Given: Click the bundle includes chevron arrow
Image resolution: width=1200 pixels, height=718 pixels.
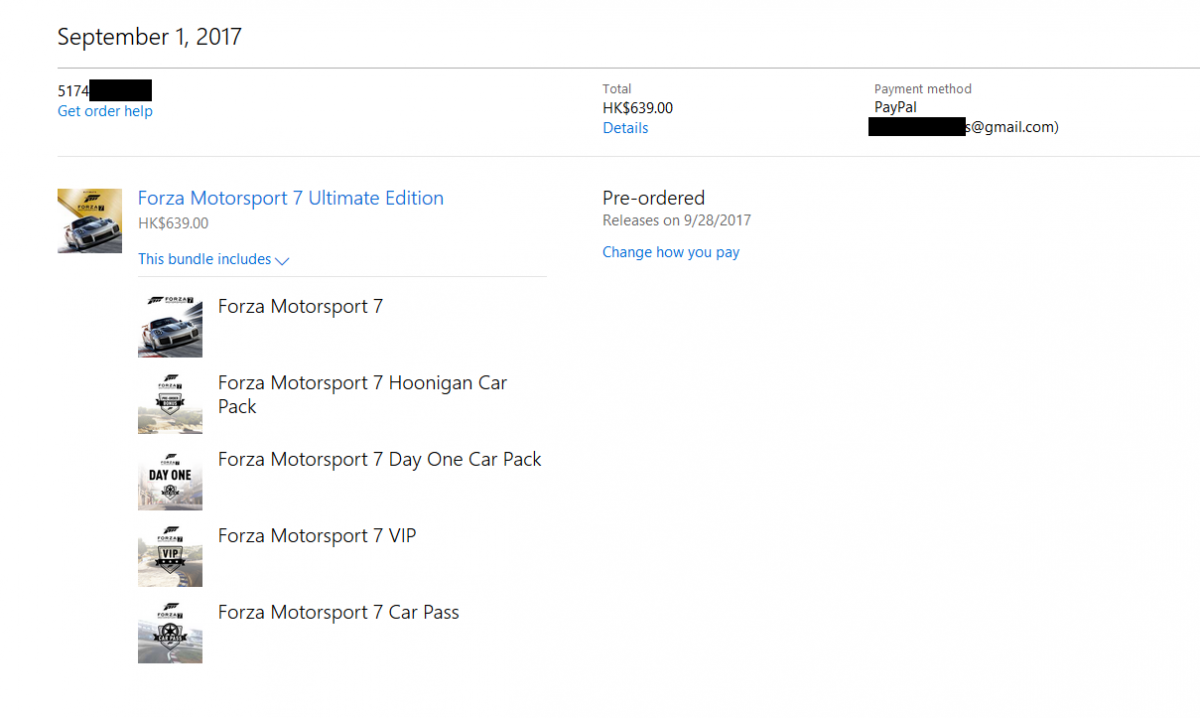Looking at the screenshot, I should coord(282,260).
